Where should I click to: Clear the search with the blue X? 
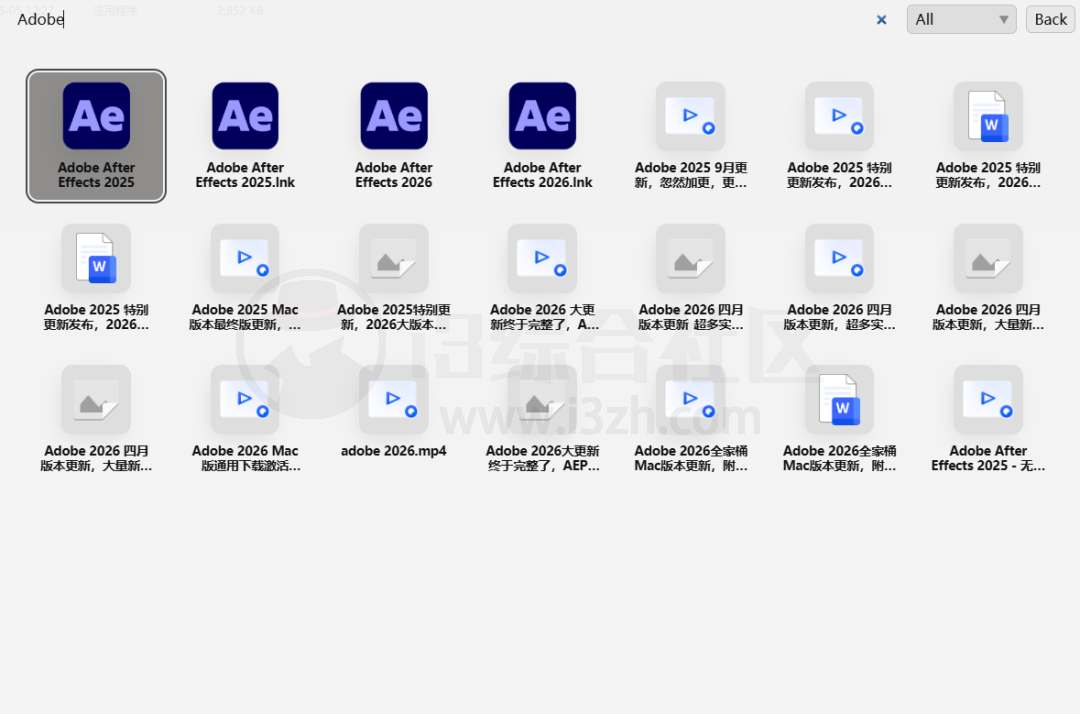click(881, 20)
